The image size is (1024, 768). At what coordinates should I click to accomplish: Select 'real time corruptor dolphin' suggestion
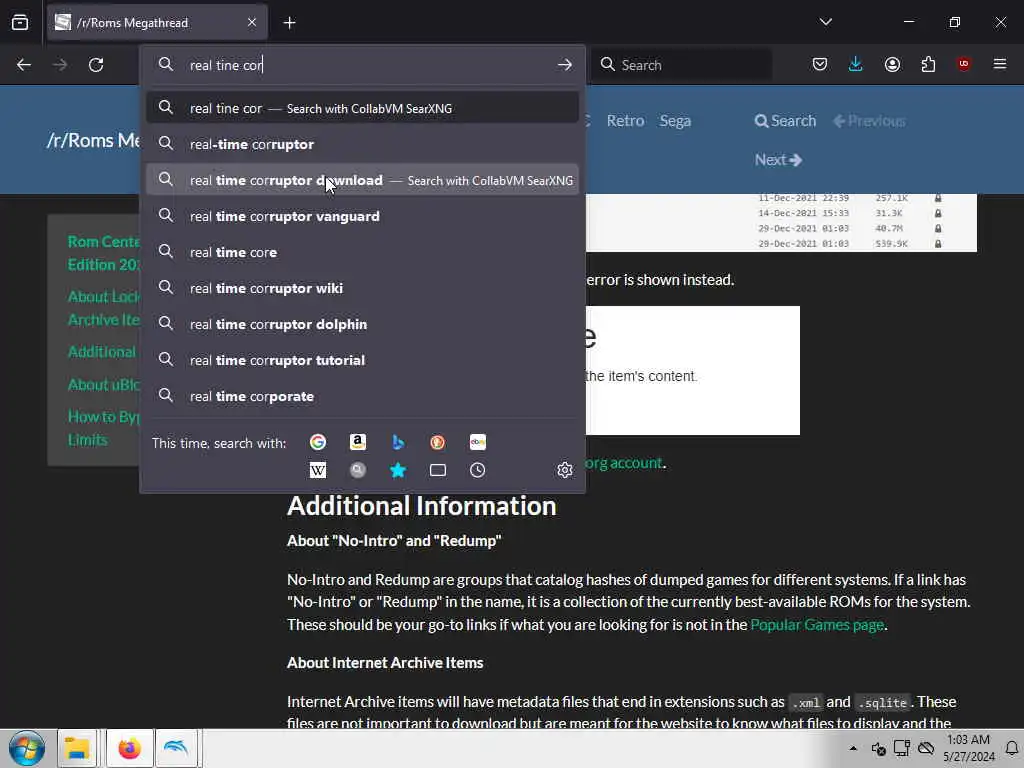[x=362, y=323]
